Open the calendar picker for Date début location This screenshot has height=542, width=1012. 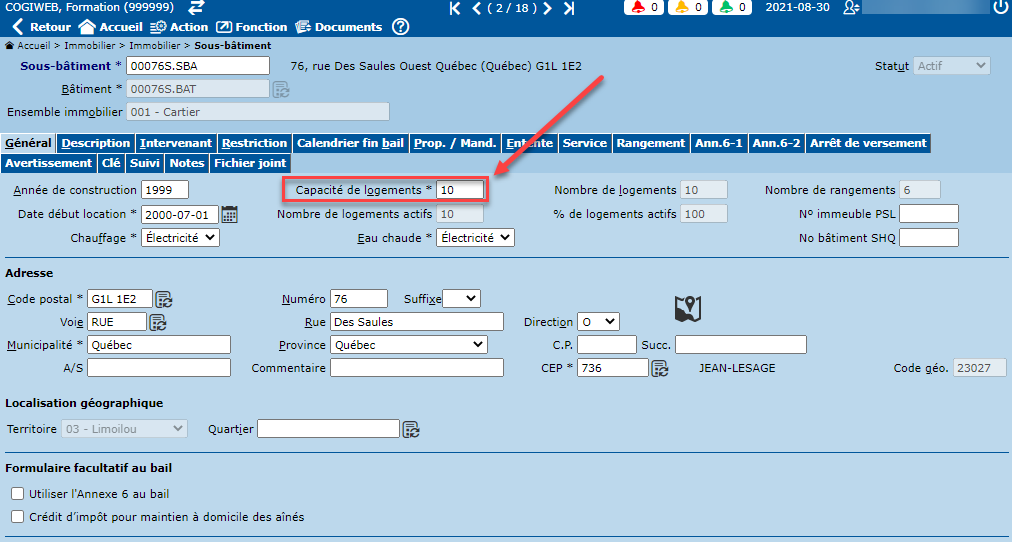tap(230, 214)
